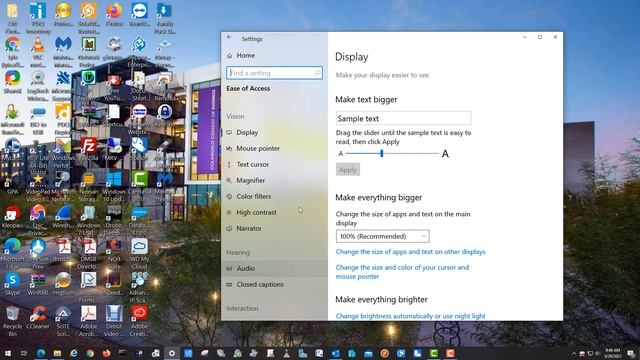Select the VideoPad Video Editor desktop icon
This screenshot has height=360, width=640.
click(38, 187)
